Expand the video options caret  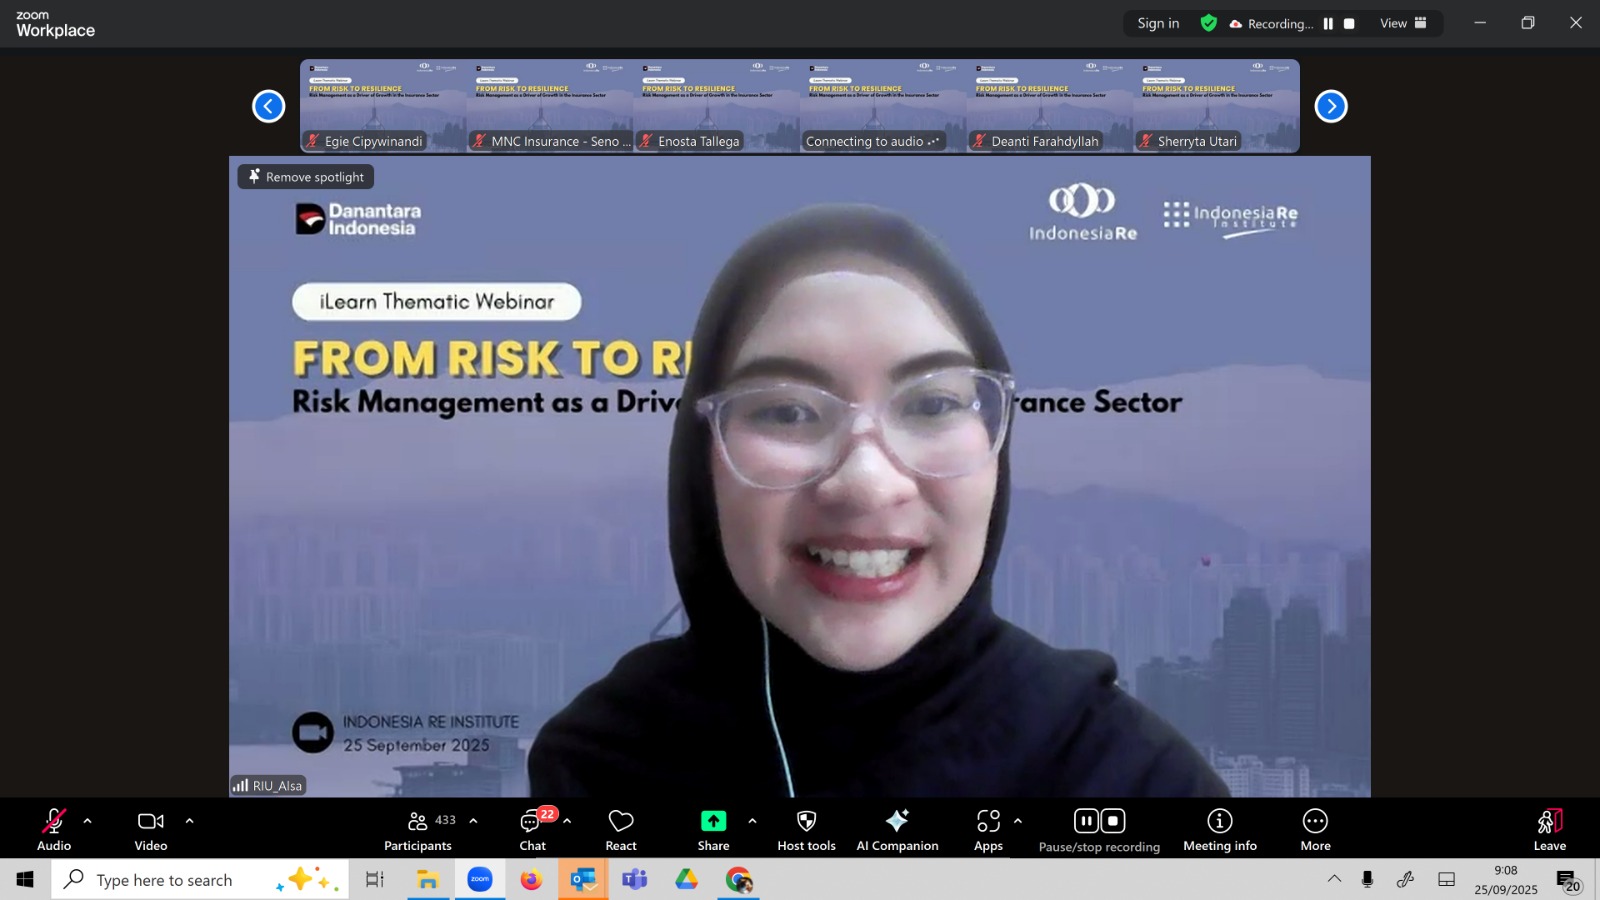click(189, 821)
